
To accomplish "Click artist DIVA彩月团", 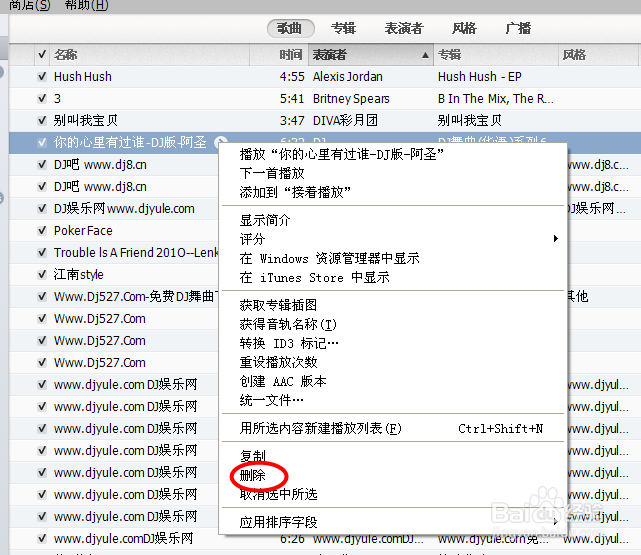I will [345, 121].
